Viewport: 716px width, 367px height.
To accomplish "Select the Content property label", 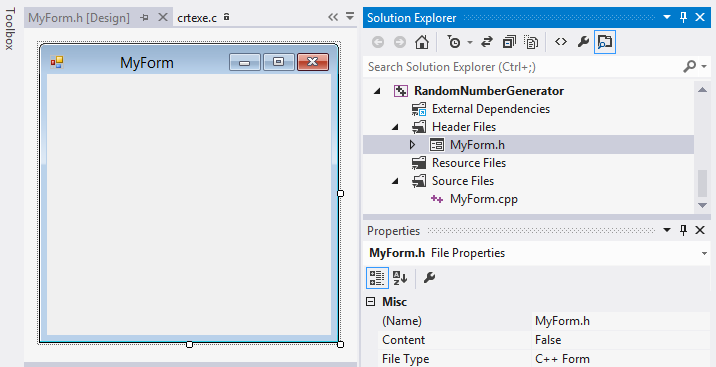I will [404, 340].
